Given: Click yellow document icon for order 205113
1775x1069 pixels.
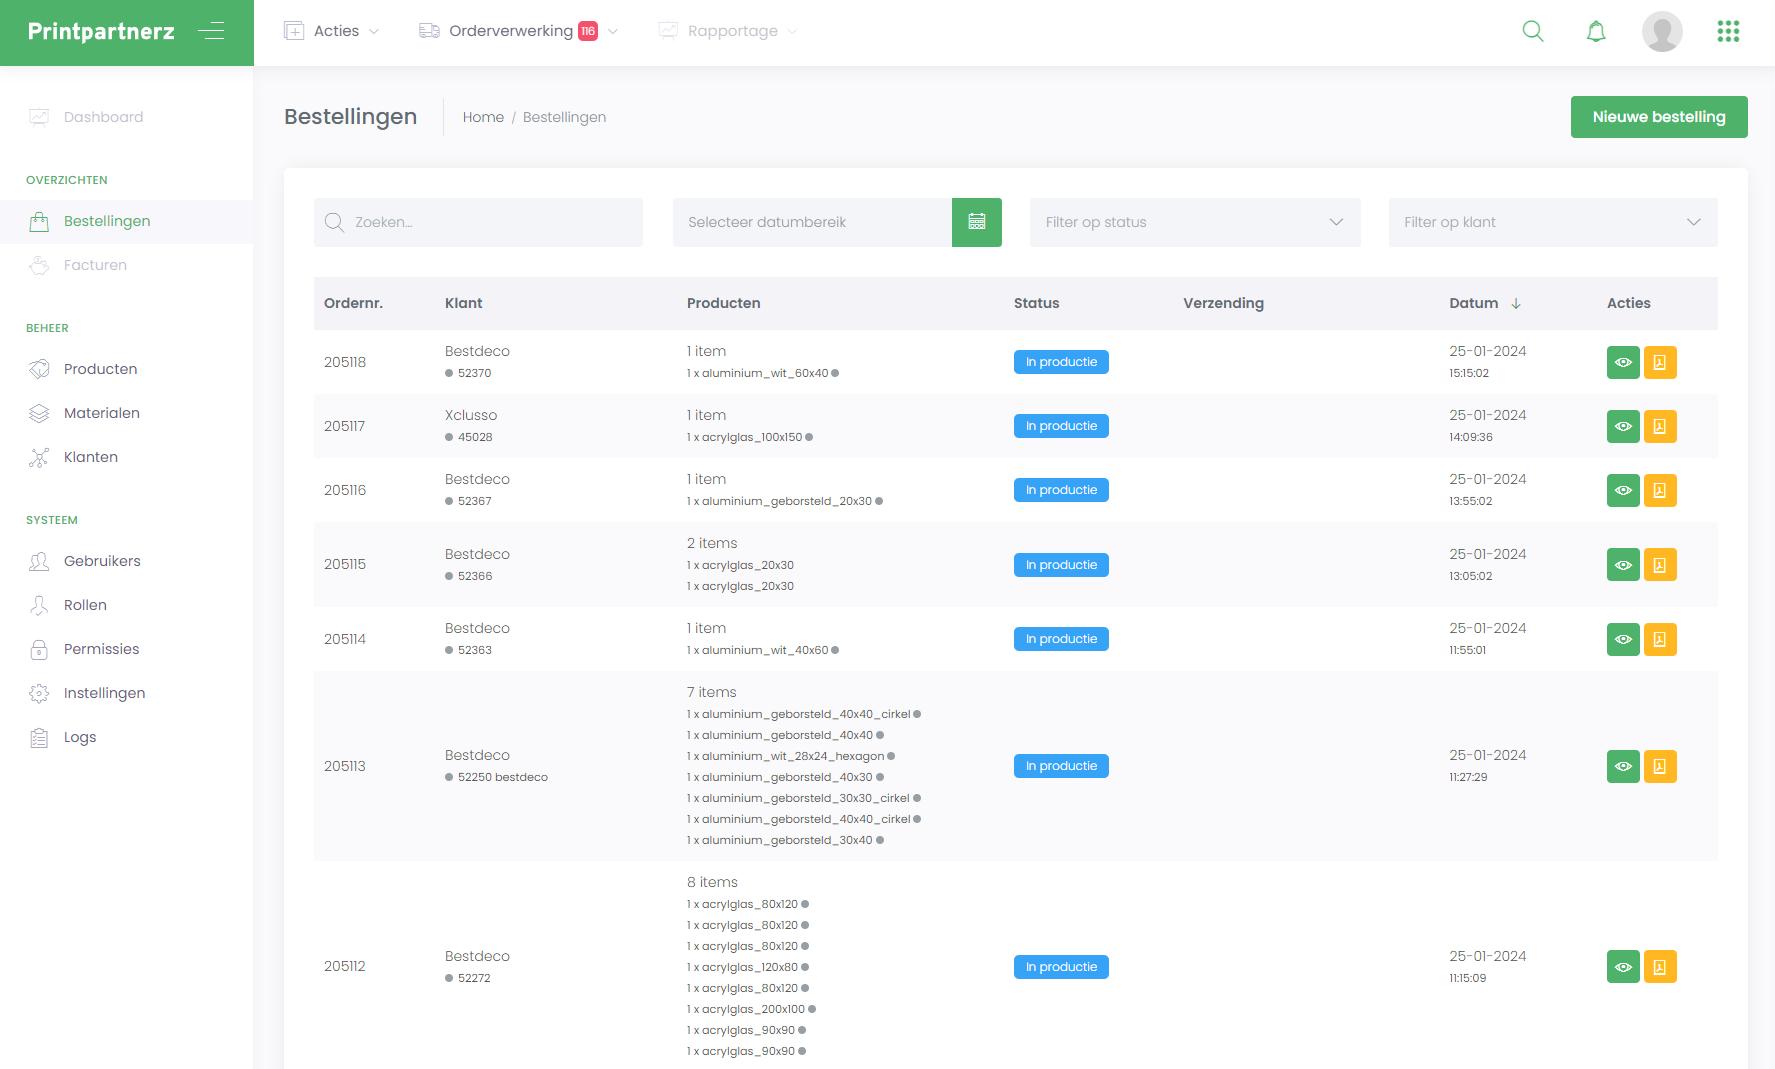Looking at the screenshot, I should [x=1660, y=766].
